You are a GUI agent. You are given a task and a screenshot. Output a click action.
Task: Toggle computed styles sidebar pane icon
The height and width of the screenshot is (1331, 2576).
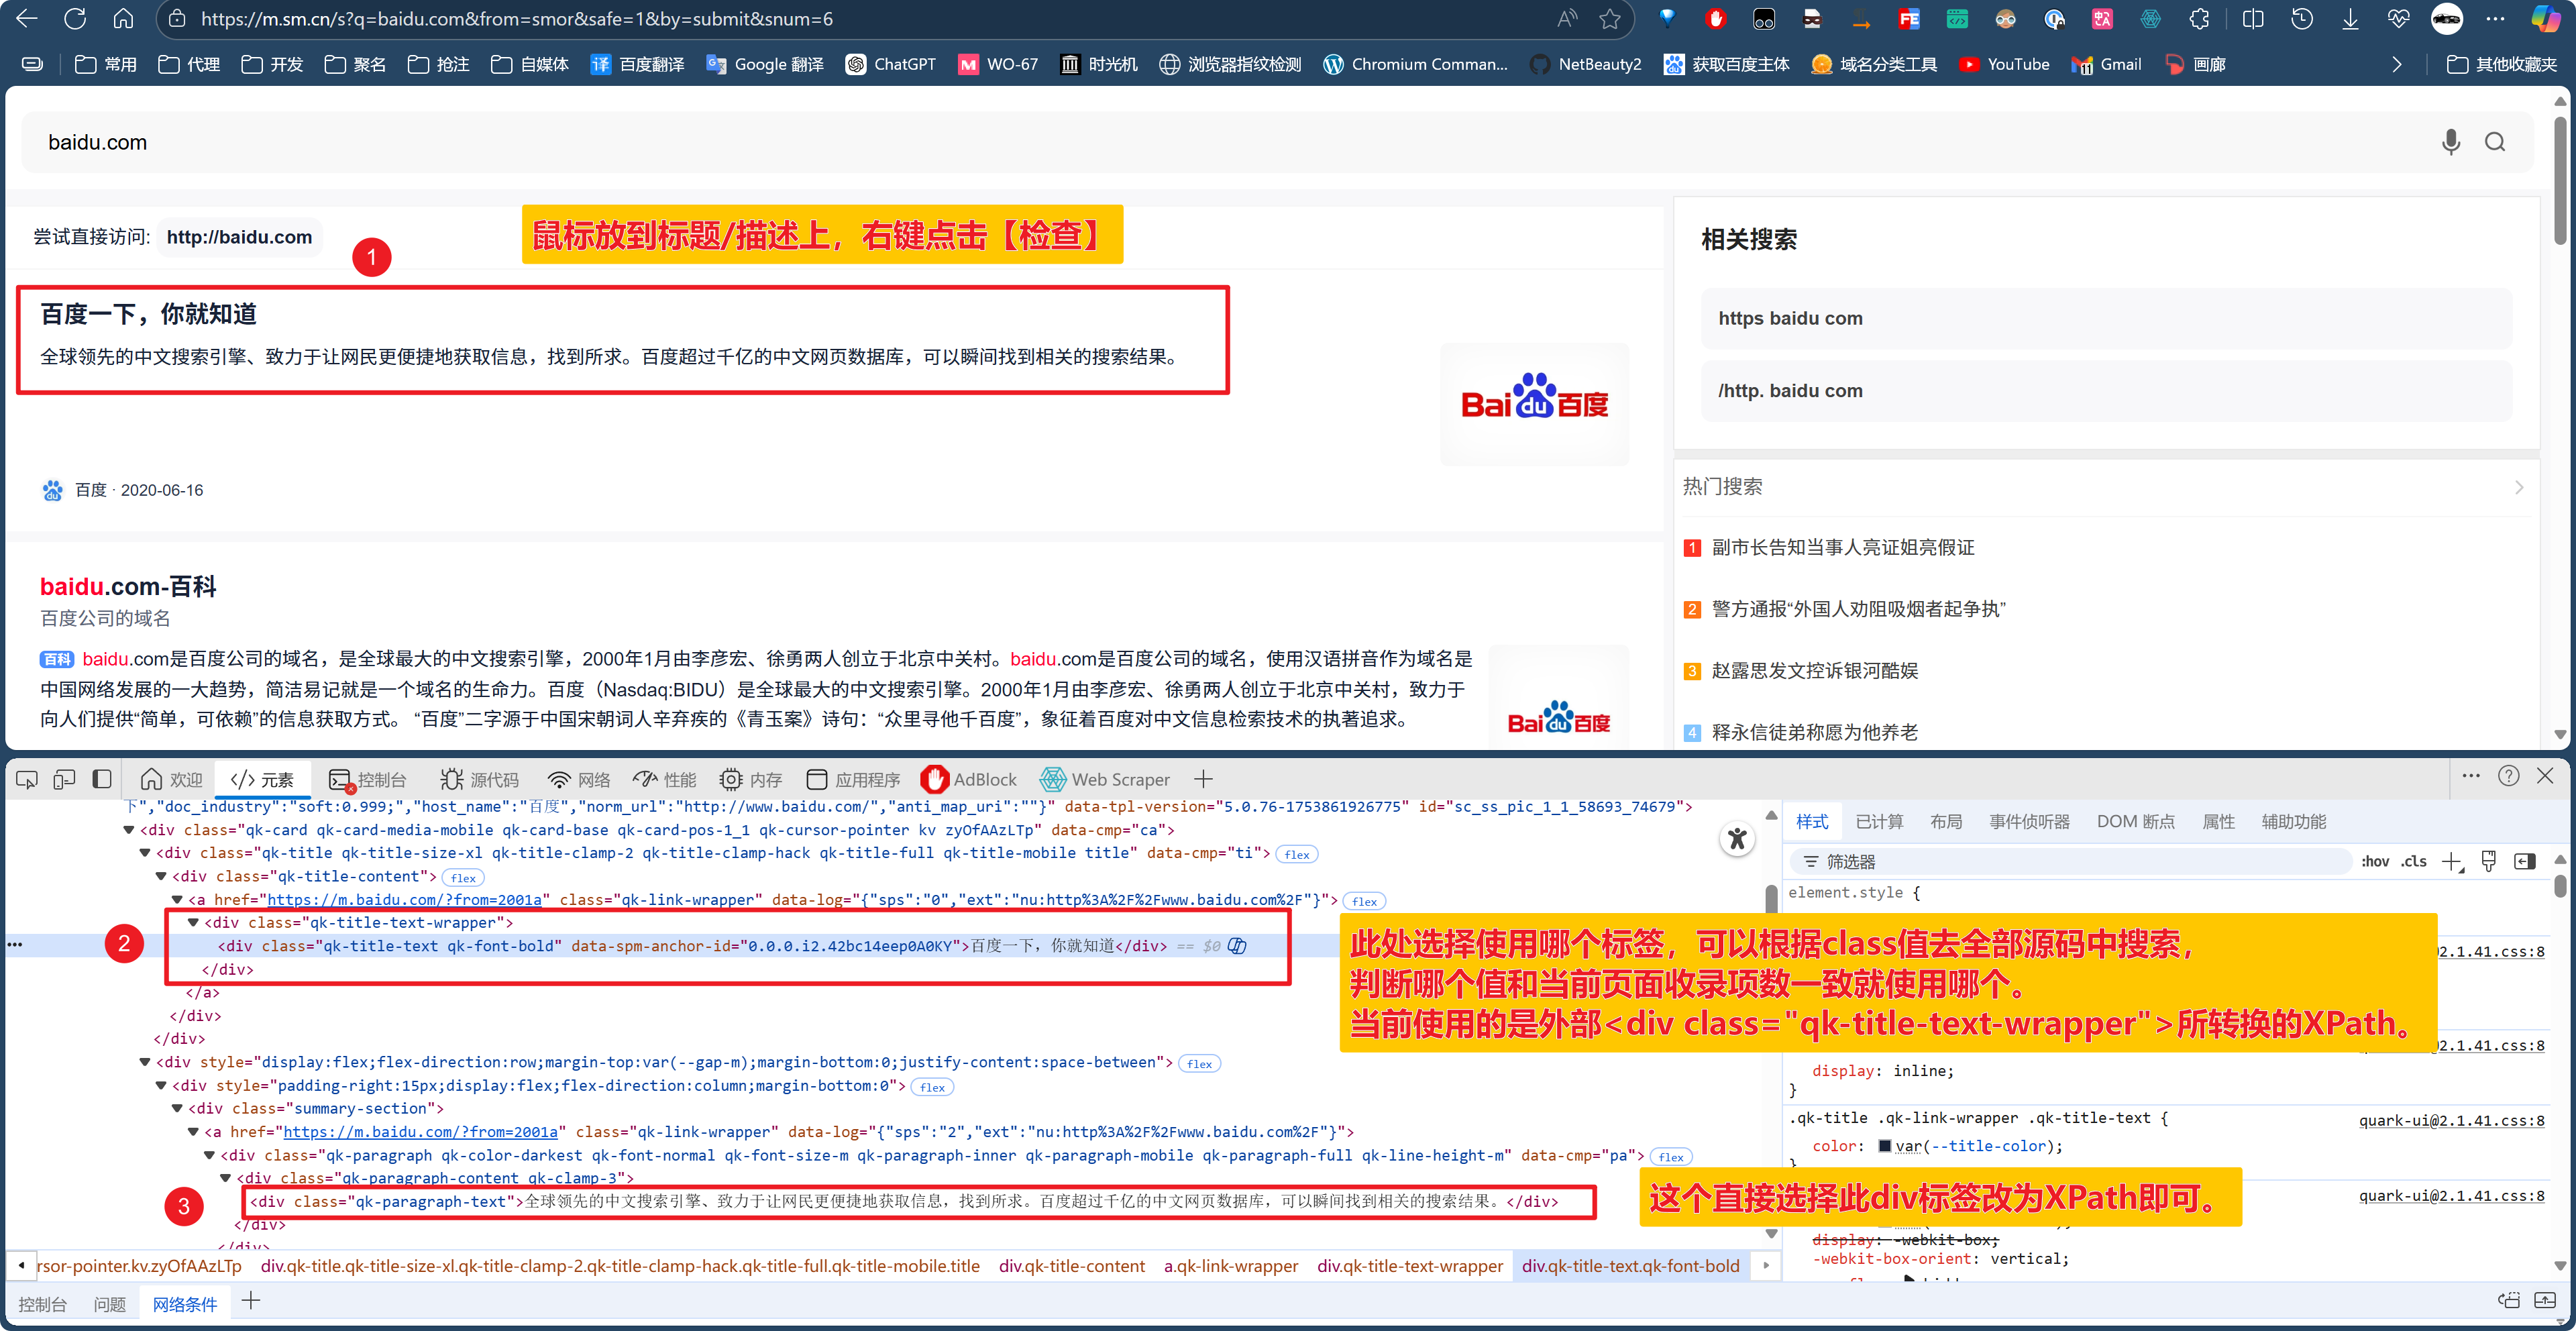click(2525, 861)
